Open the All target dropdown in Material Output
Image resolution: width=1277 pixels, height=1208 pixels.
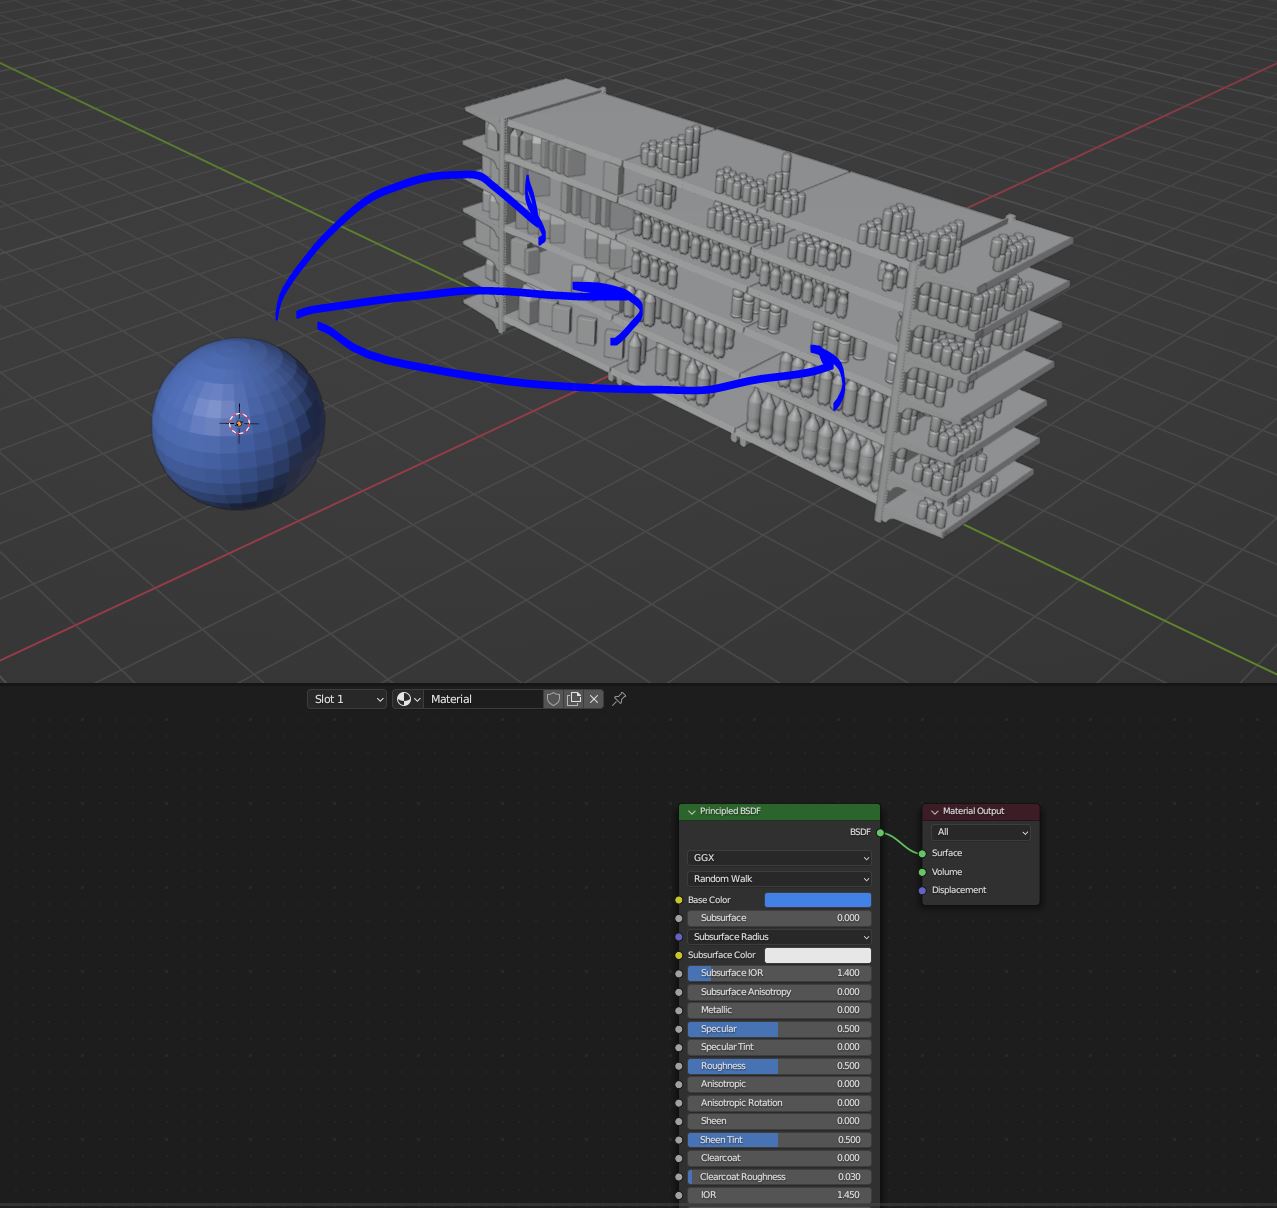pos(980,832)
